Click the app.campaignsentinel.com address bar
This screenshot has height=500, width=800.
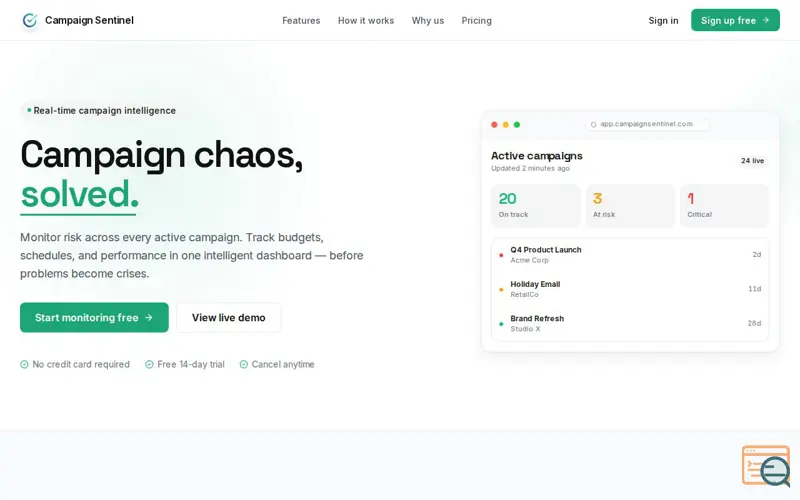tap(647, 124)
